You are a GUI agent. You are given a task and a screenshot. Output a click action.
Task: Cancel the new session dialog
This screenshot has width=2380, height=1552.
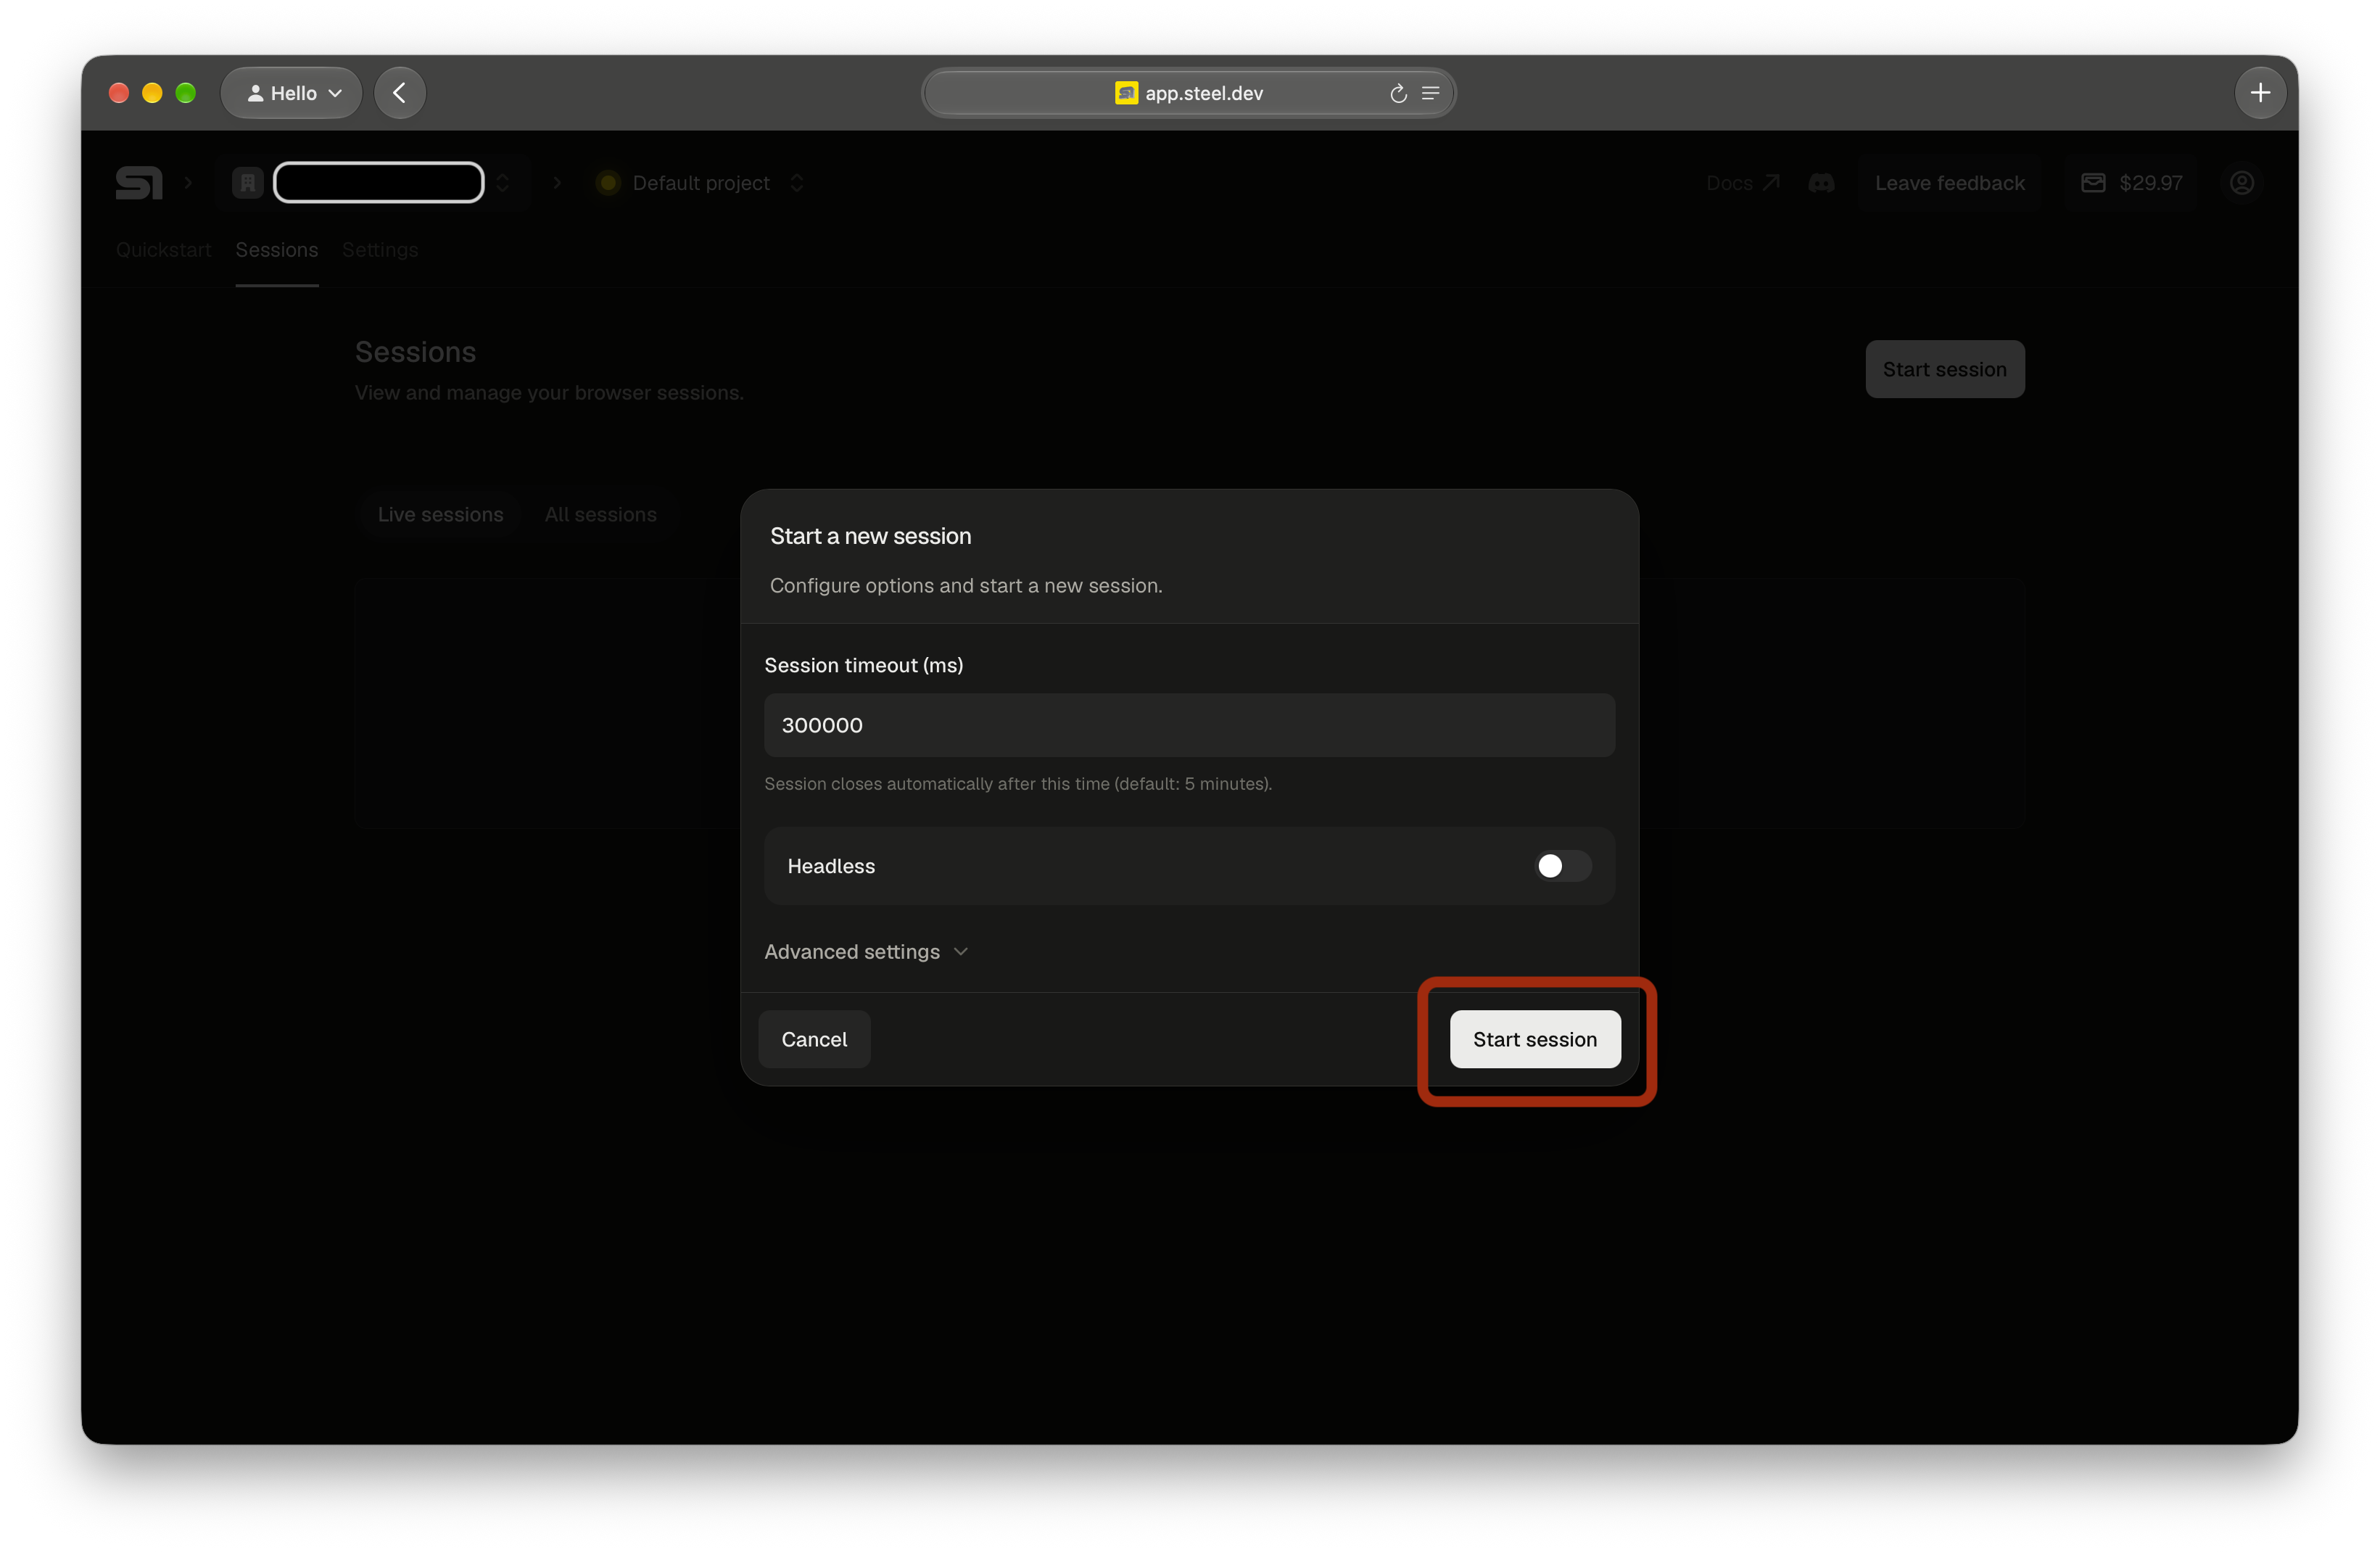click(x=814, y=1040)
